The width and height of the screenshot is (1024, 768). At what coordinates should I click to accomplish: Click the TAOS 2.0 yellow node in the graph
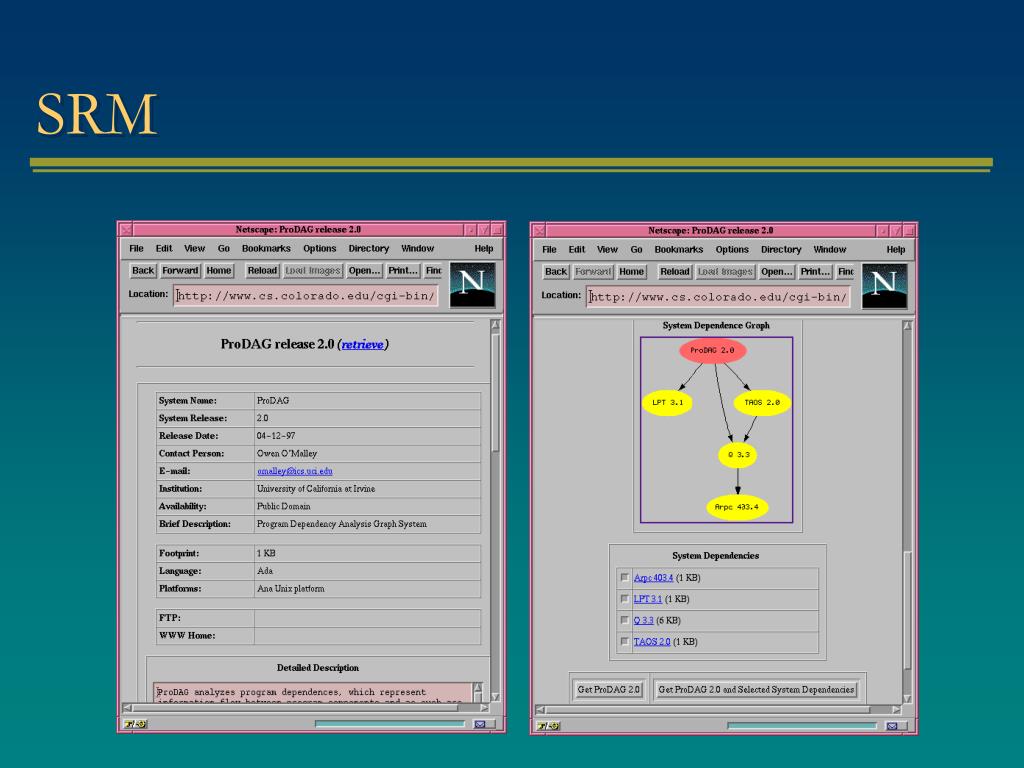[762, 402]
